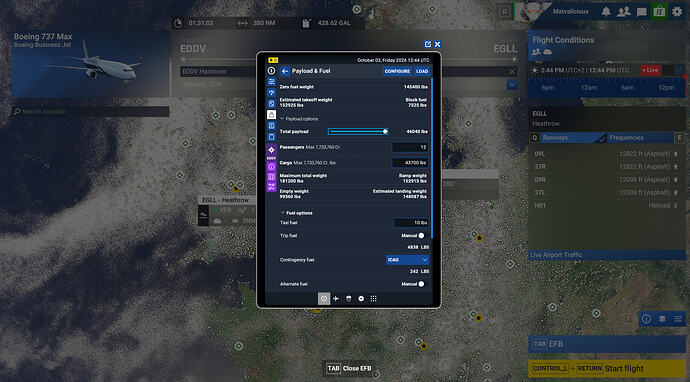Image resolution: width=690 pixels, height=382 pixels.
Task: Go back from Payload & Fuel page
Action: (x=285, y=71)
